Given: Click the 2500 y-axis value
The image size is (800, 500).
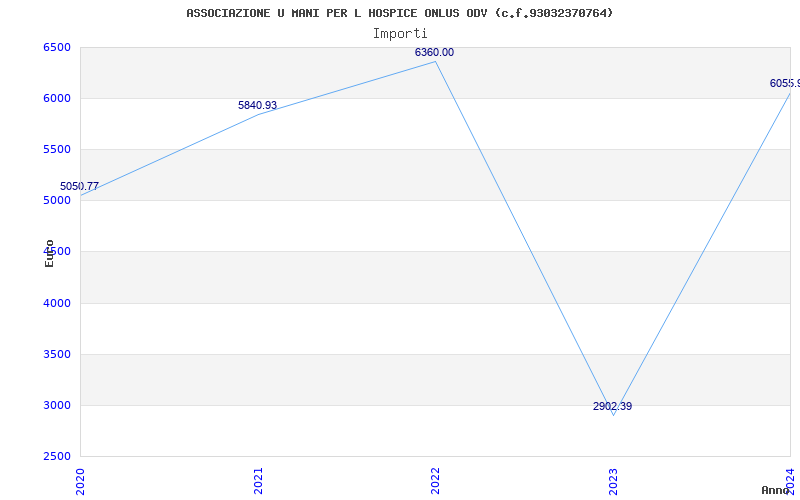Looking at the screenshot, I should click(x=56, y=457).
